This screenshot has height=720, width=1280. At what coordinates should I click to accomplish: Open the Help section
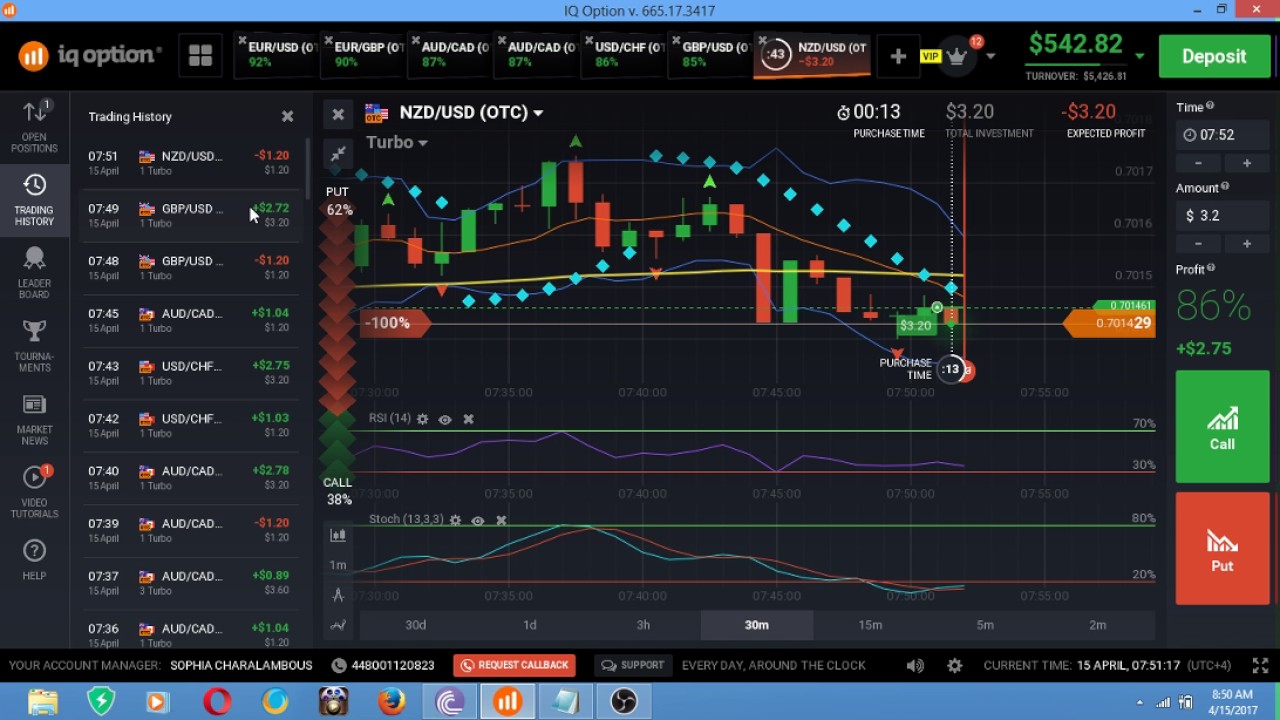pos(34,560)
